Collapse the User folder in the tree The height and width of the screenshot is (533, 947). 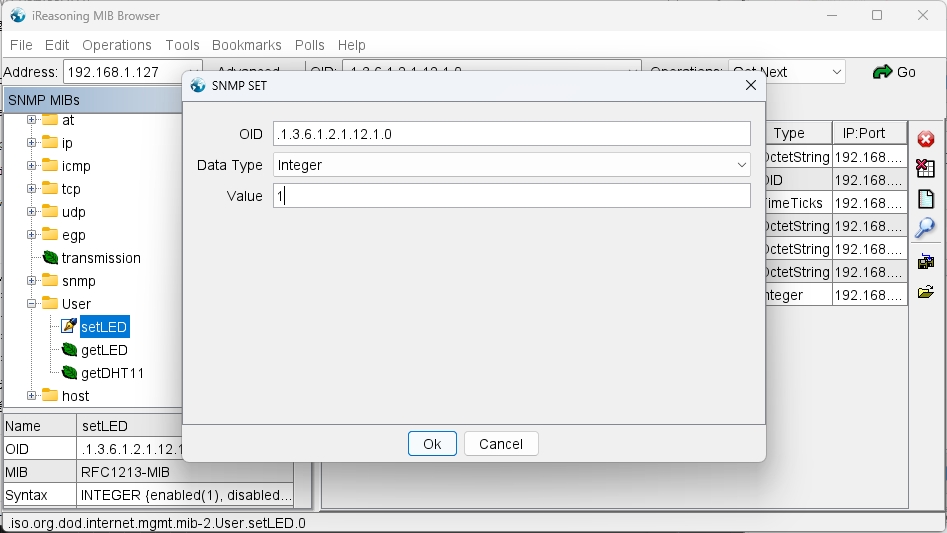[x=32, y=304]
